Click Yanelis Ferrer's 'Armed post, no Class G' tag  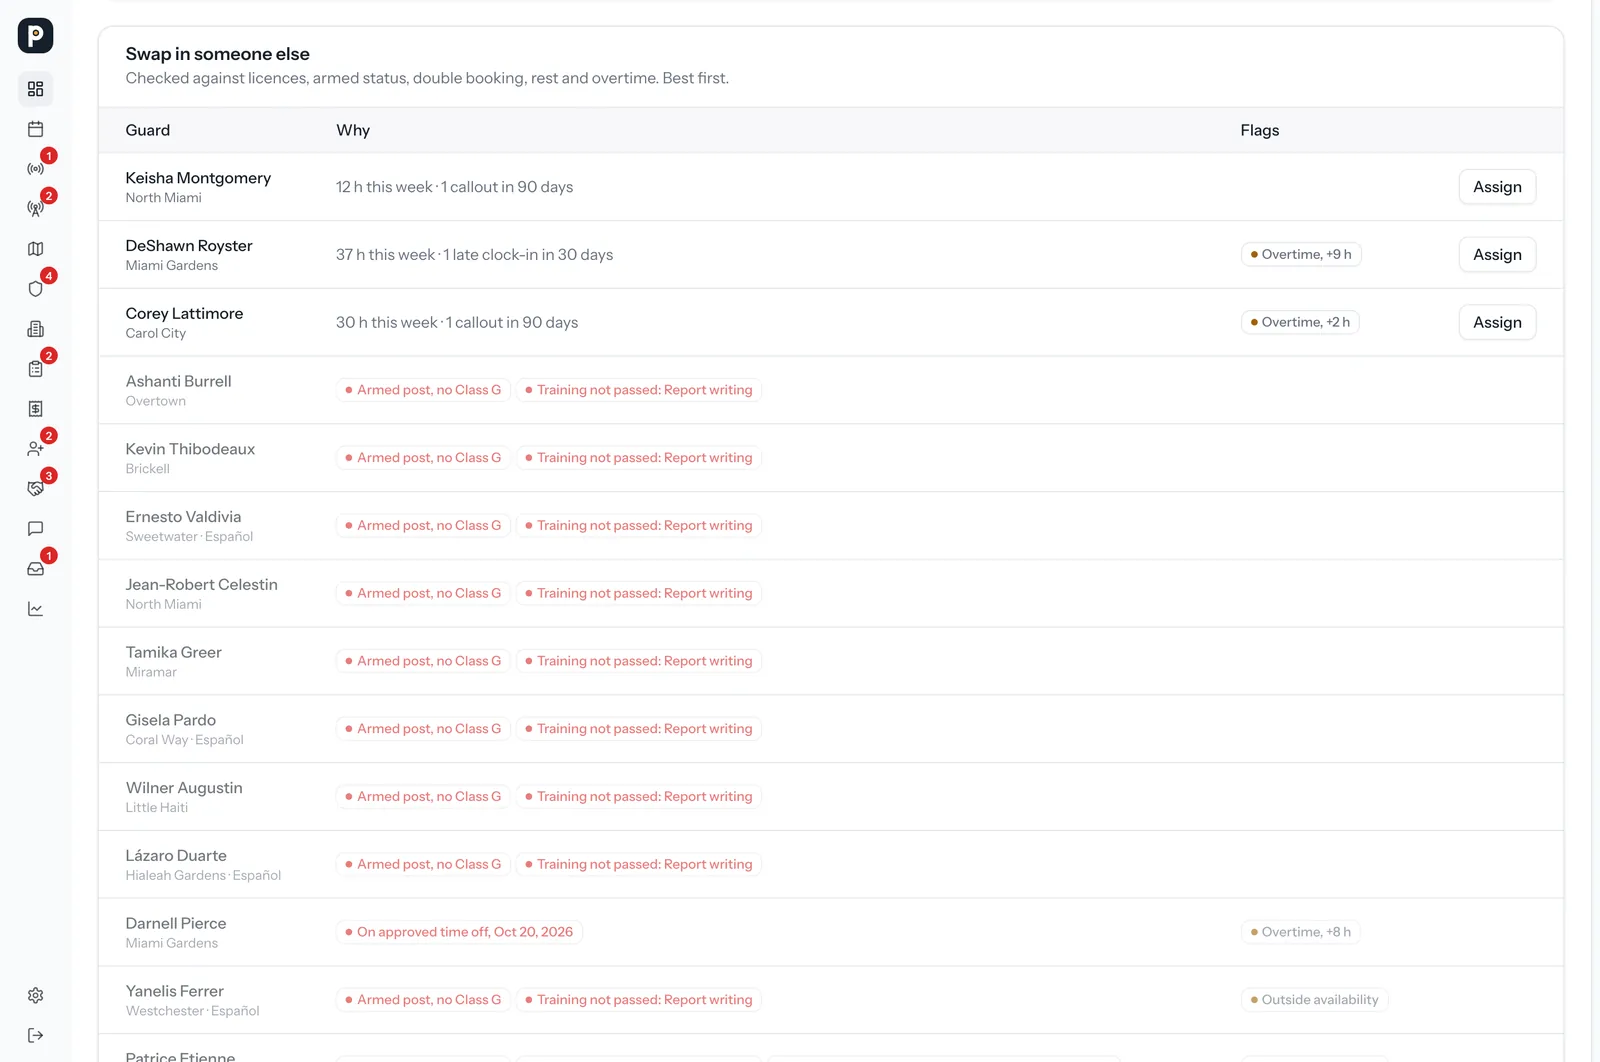(x=423, y=1000)
